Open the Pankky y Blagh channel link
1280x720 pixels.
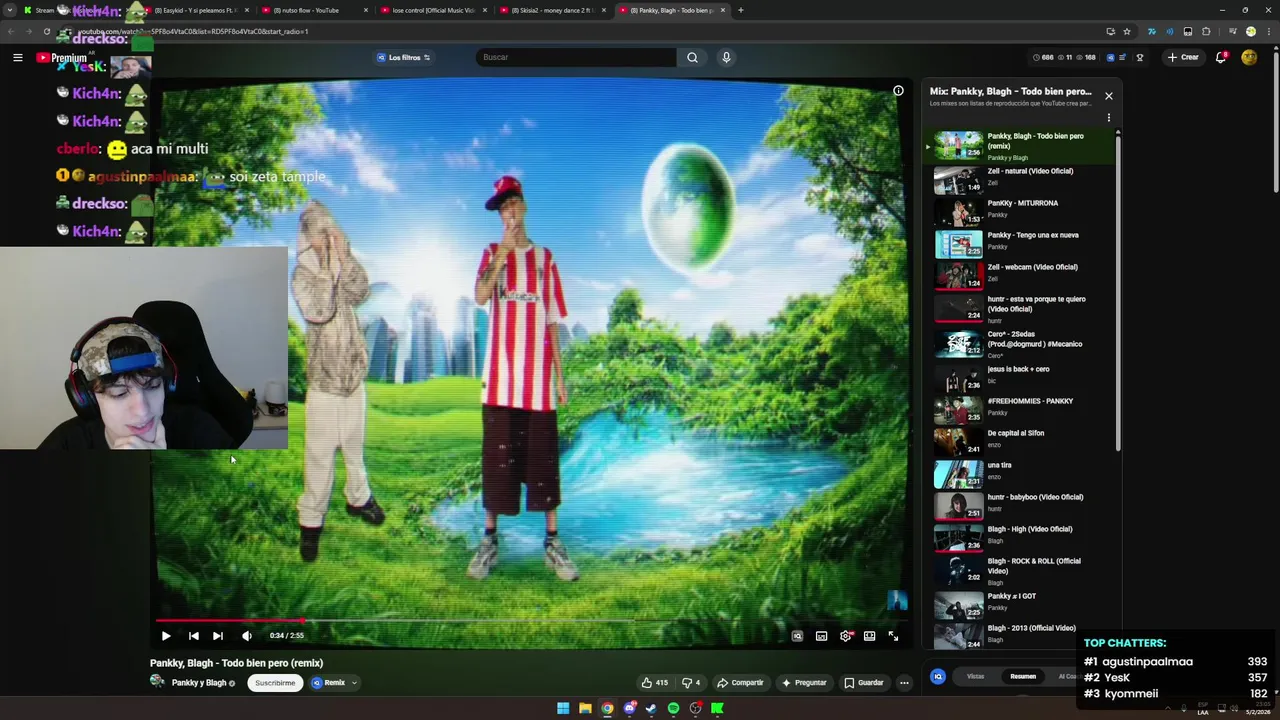point(198,683)
